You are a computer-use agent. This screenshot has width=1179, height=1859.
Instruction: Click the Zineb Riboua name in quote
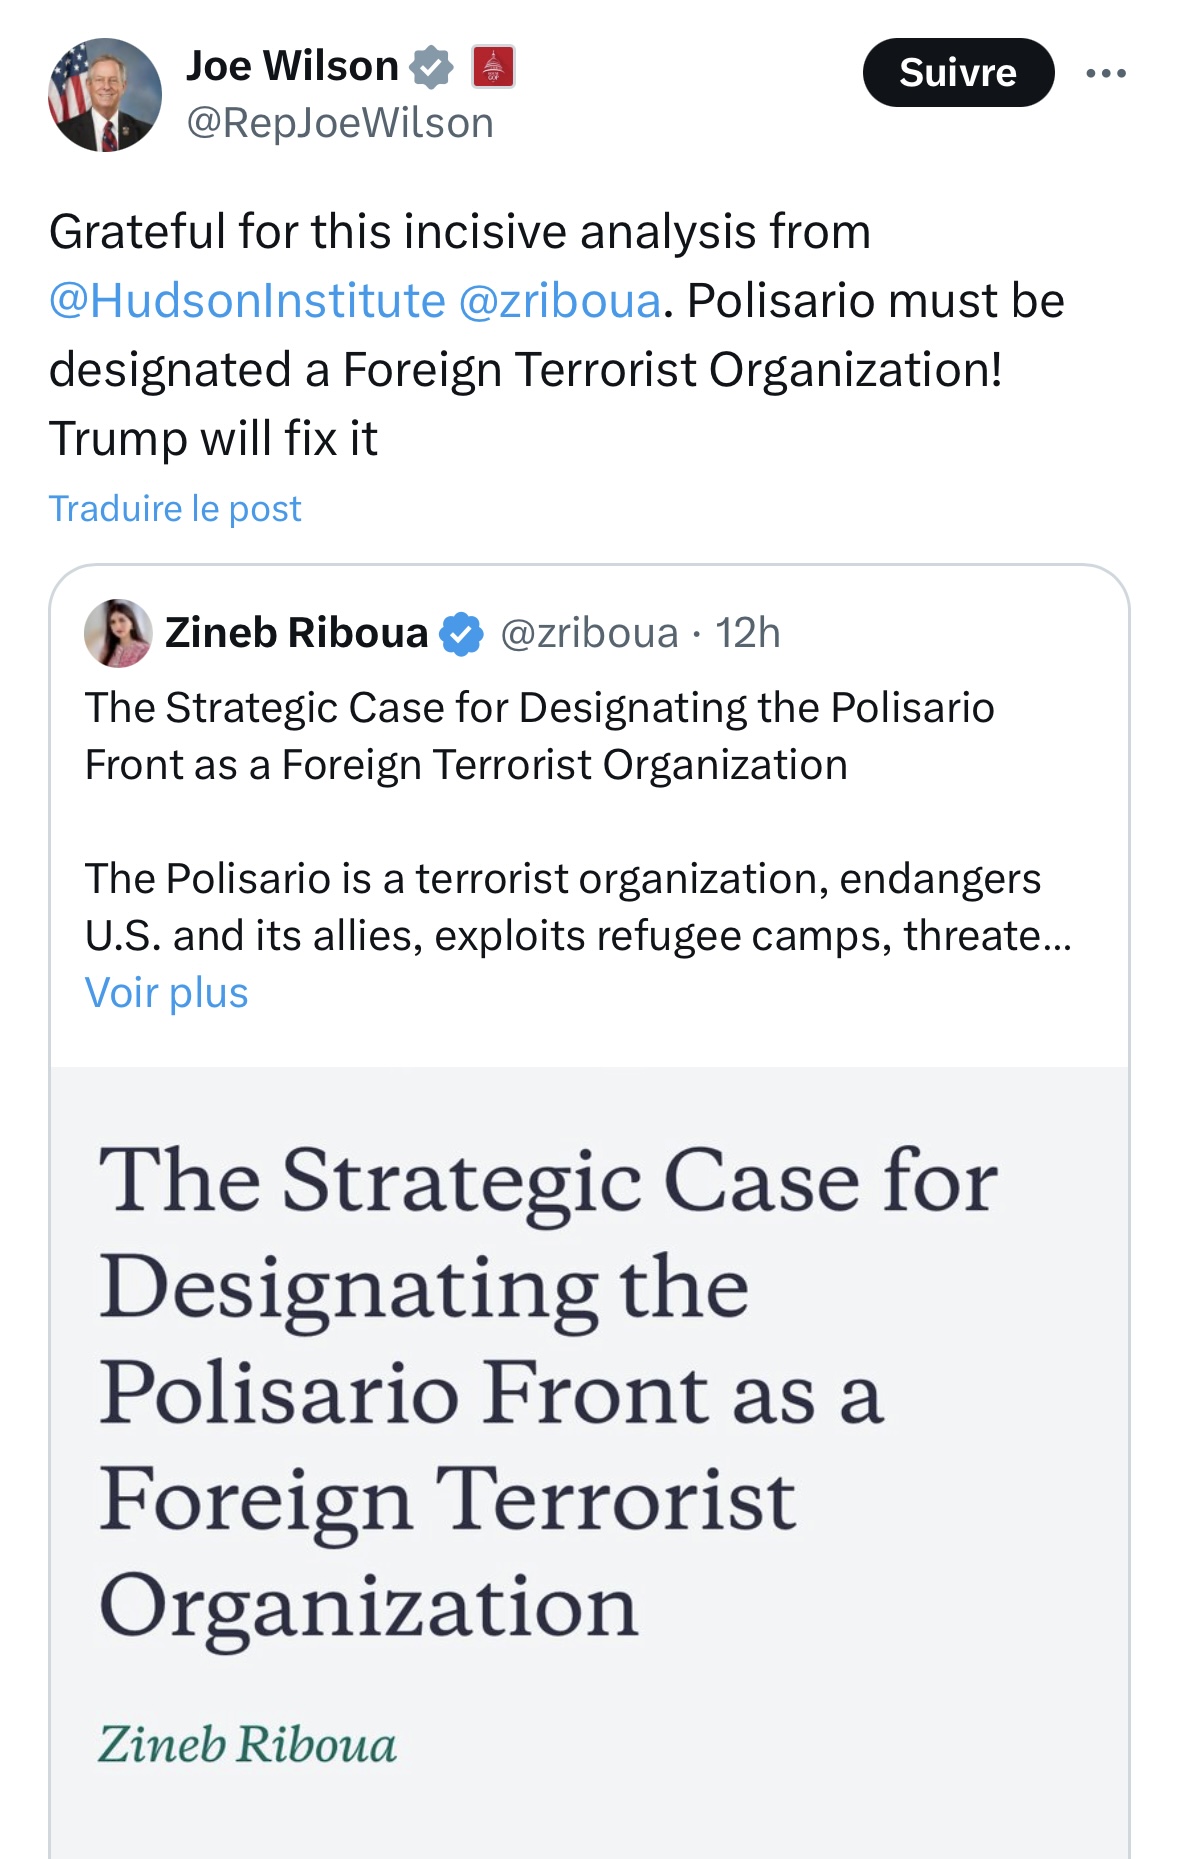pos(296,633)
